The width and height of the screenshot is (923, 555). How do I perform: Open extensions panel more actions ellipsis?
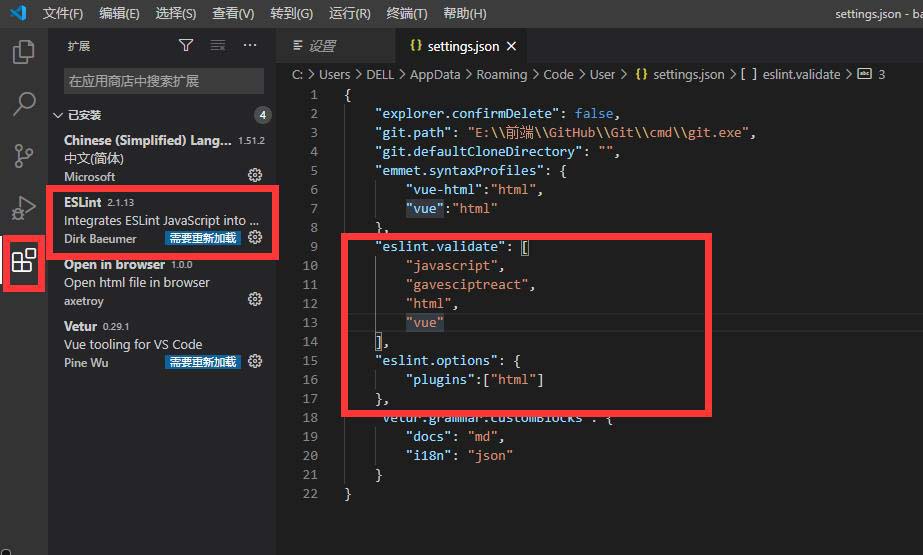pos(250,45)
